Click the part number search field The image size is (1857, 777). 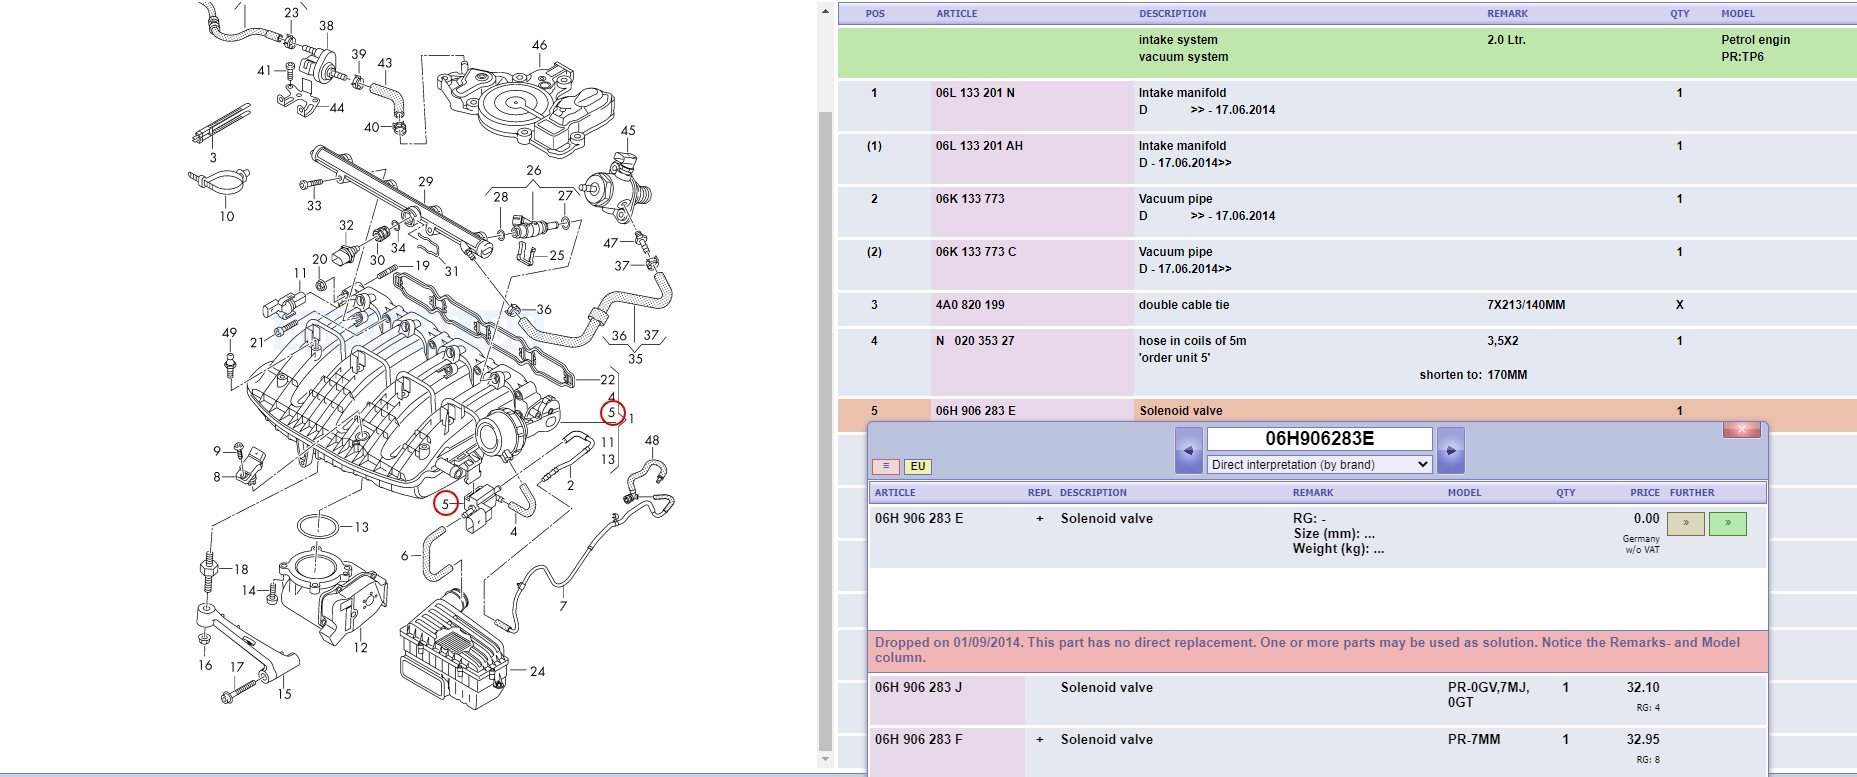pyautogui.click(x=1319, y=439)
